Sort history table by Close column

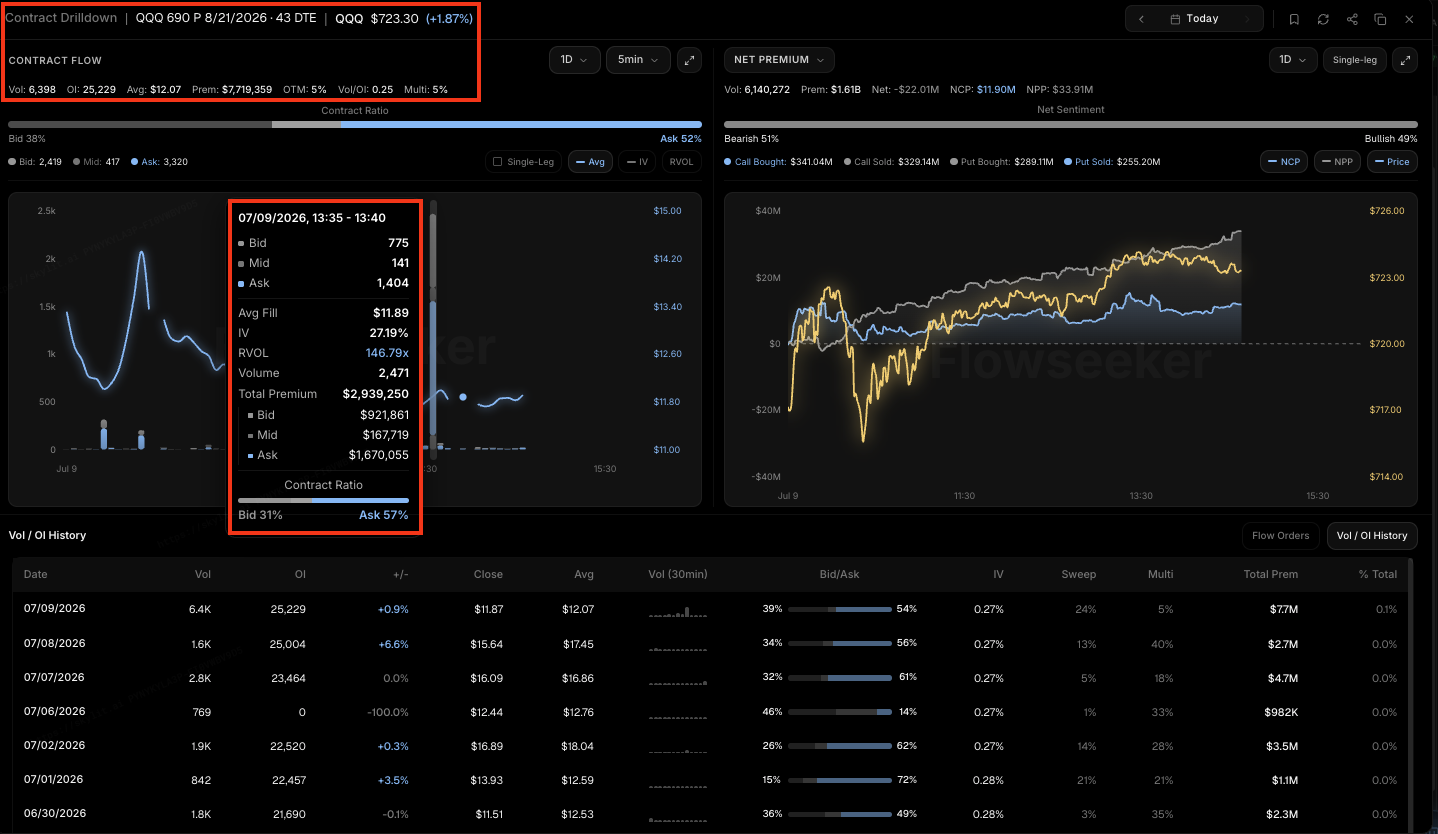coord(489,575)
